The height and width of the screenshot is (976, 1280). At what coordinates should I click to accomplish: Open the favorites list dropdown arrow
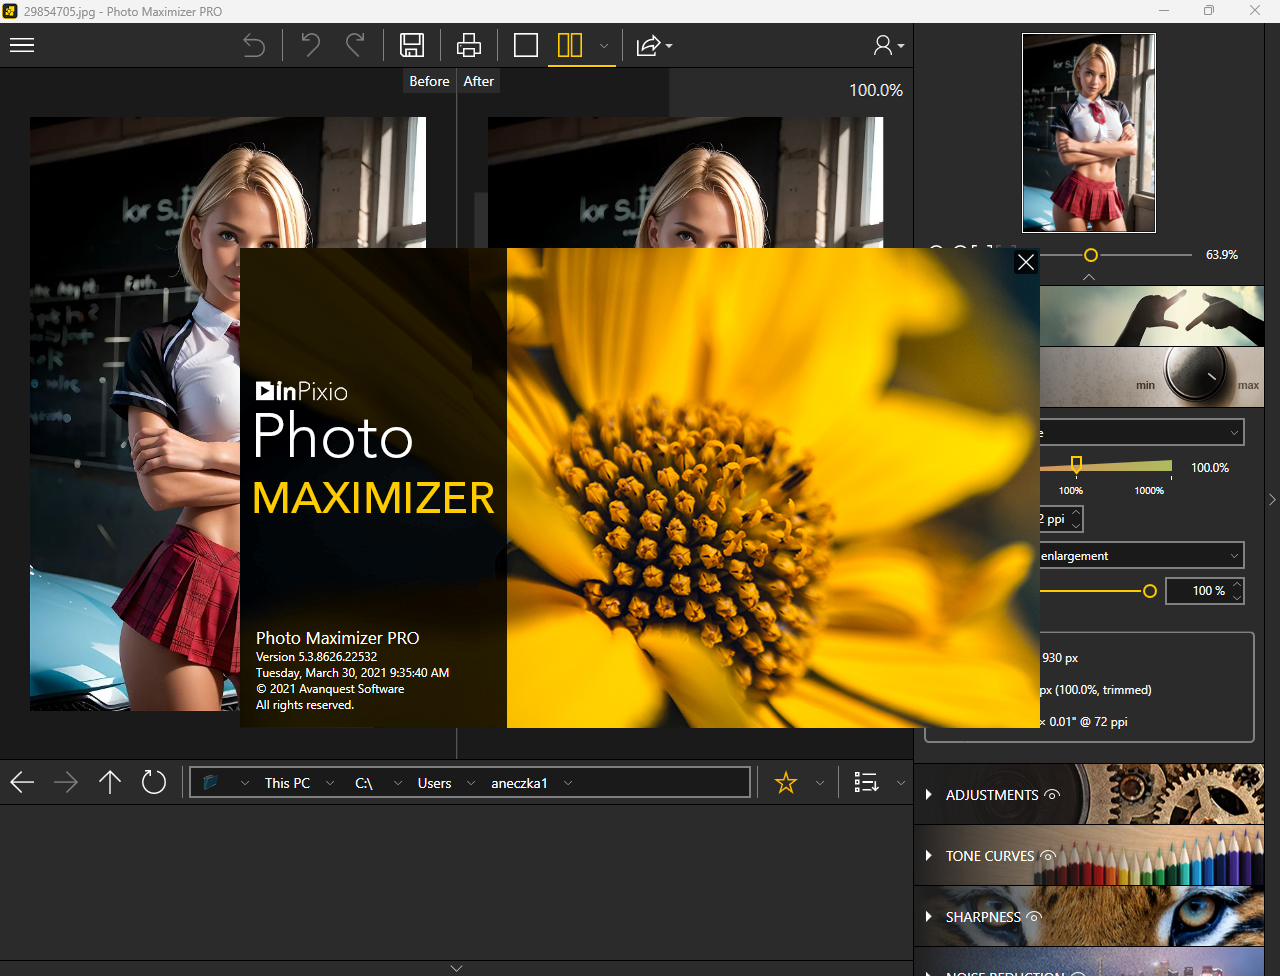click(820, 783)
